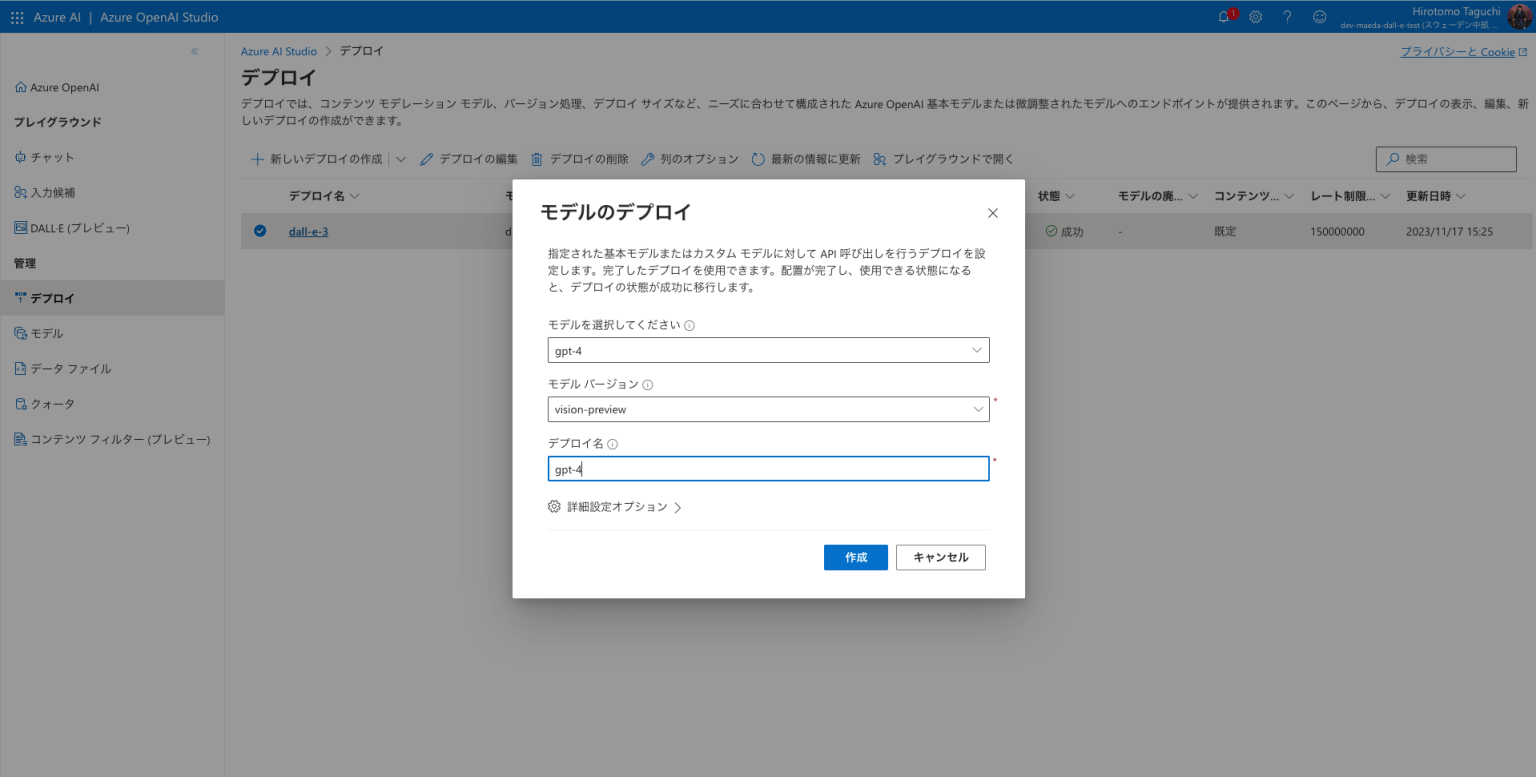The height and width of the screenshot is (777, 1536).
Task: Open deployment in プレイグラウンドで開く
Action: tap(942, 158)
